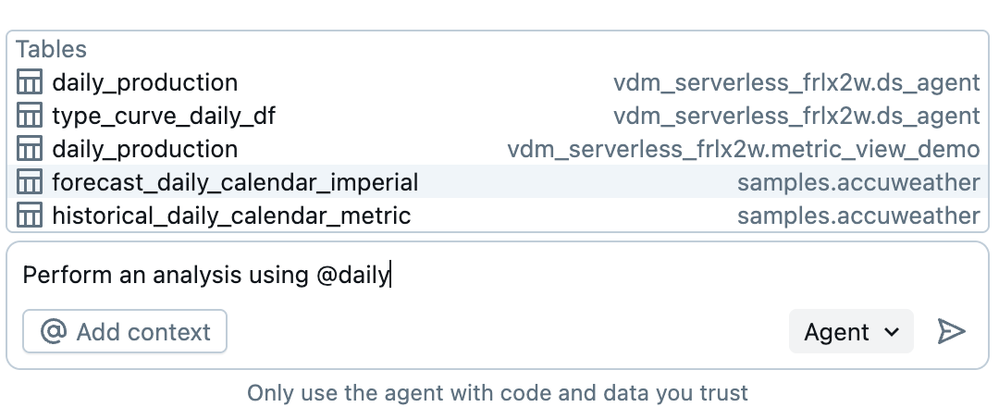Click the Add context button
999x407 pixels.
125,332
